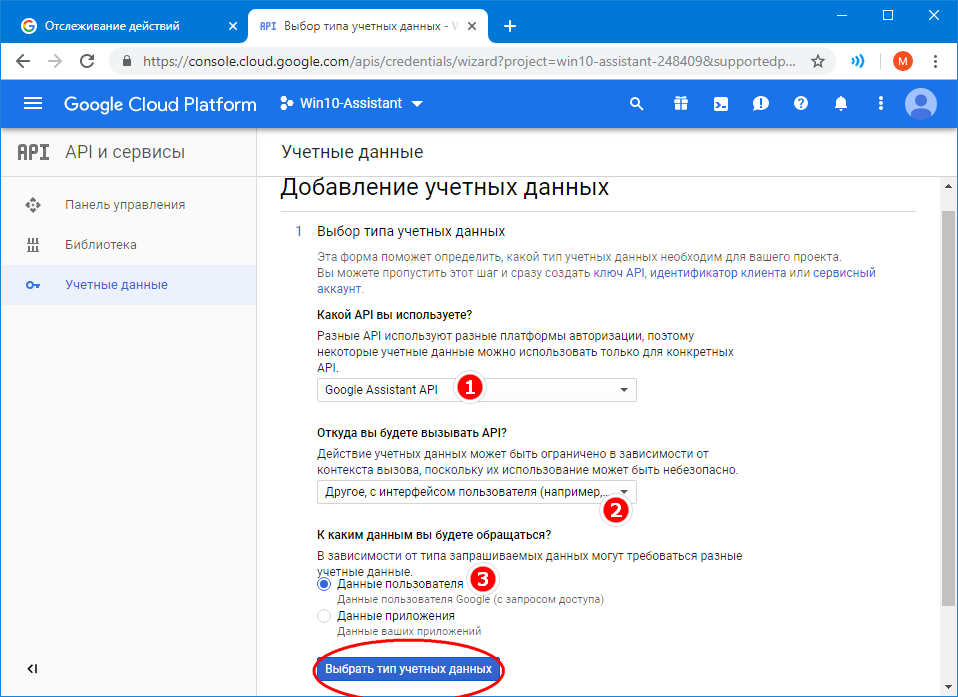Bookmark this page with star icon

[817, 61]
